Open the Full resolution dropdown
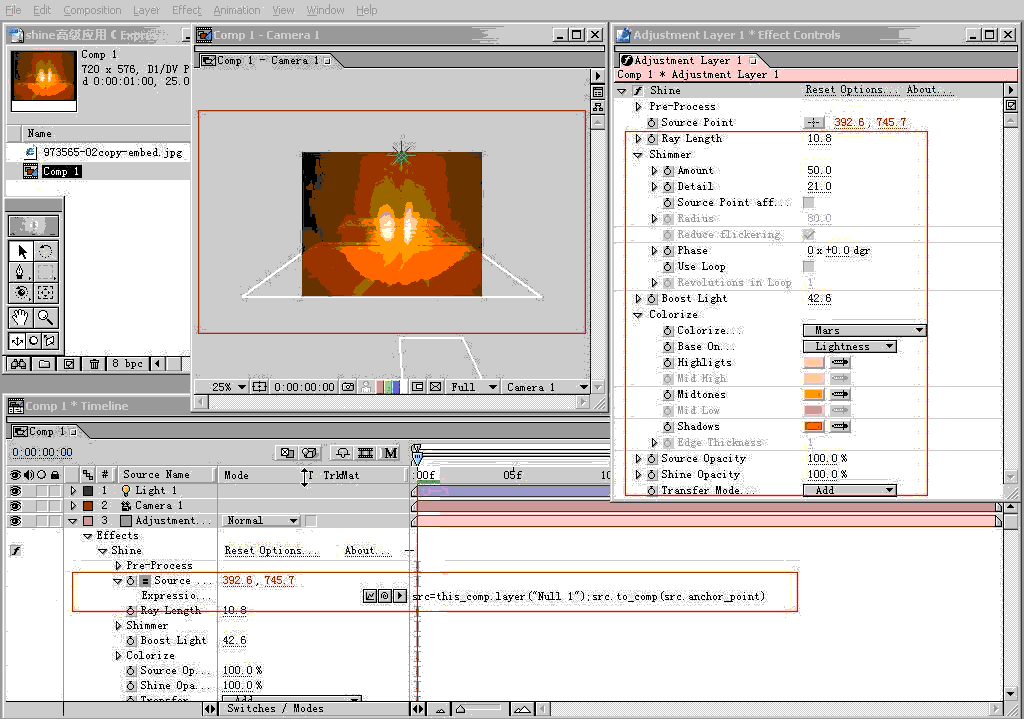 [x=473, y=387]
